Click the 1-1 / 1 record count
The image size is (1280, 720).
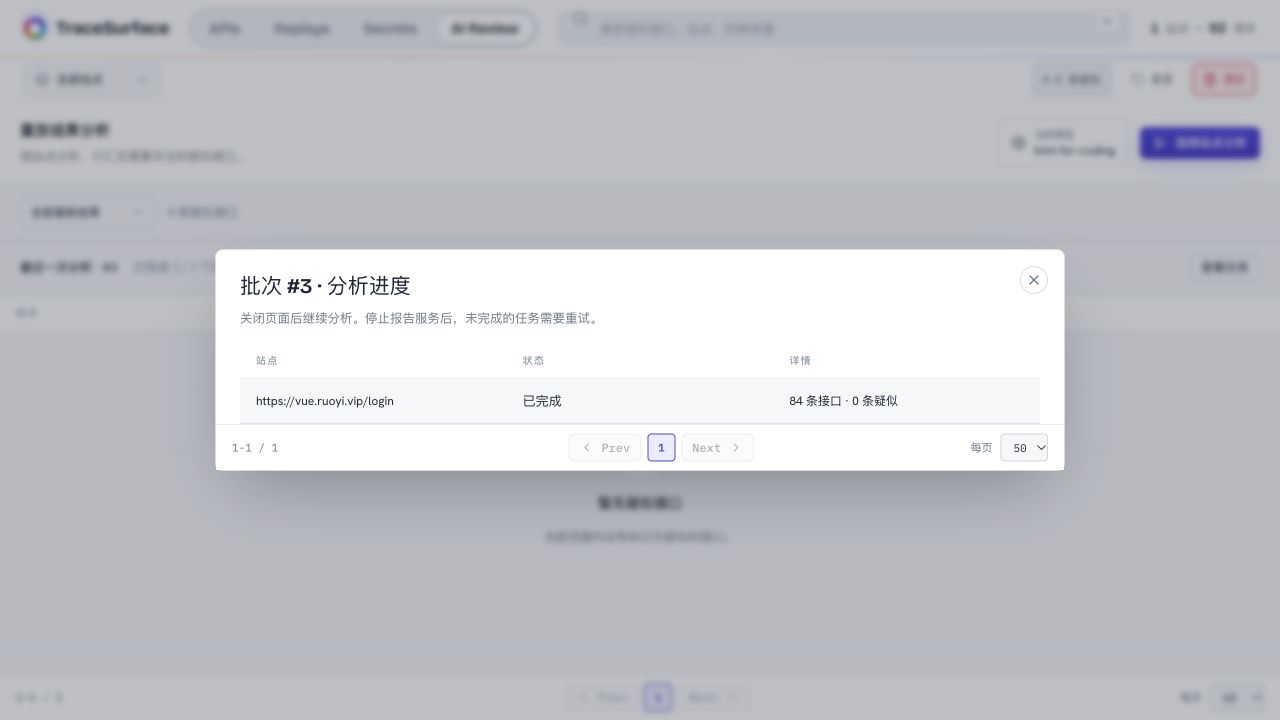coord(255,448)
